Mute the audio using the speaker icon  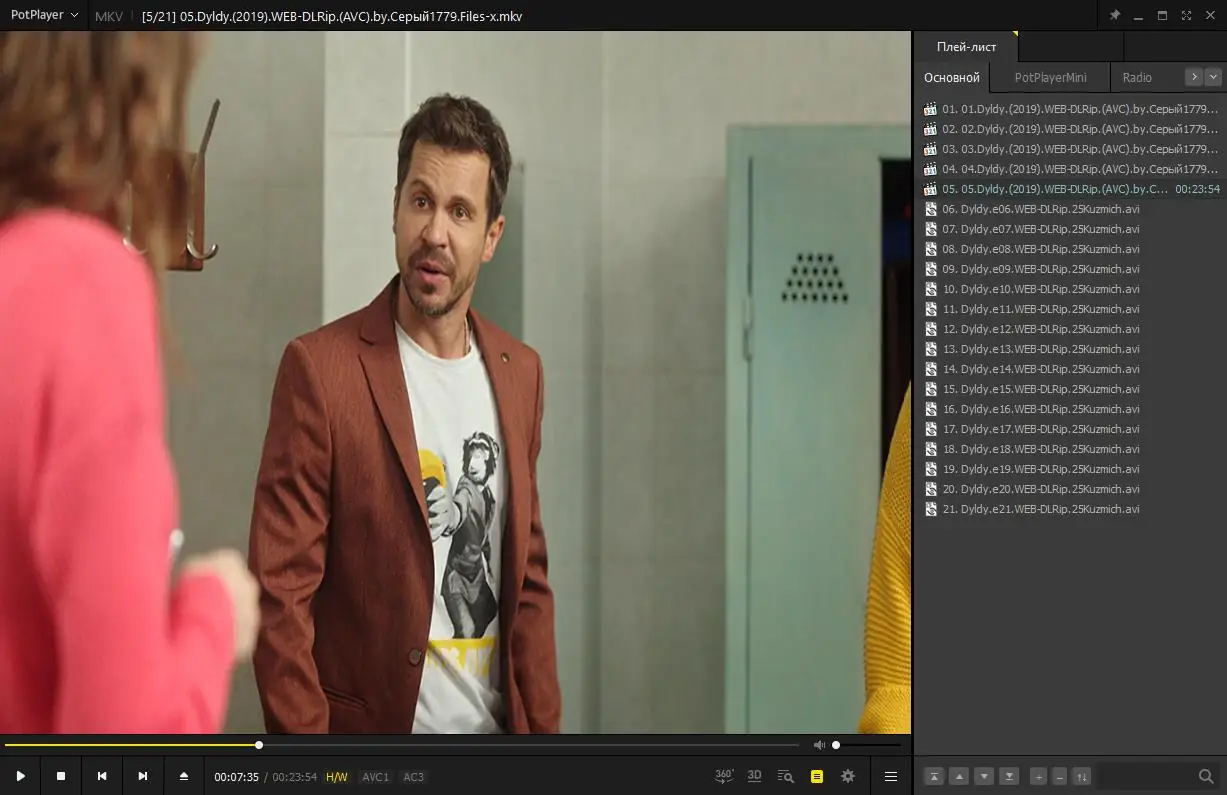click(x=819, y=745)
